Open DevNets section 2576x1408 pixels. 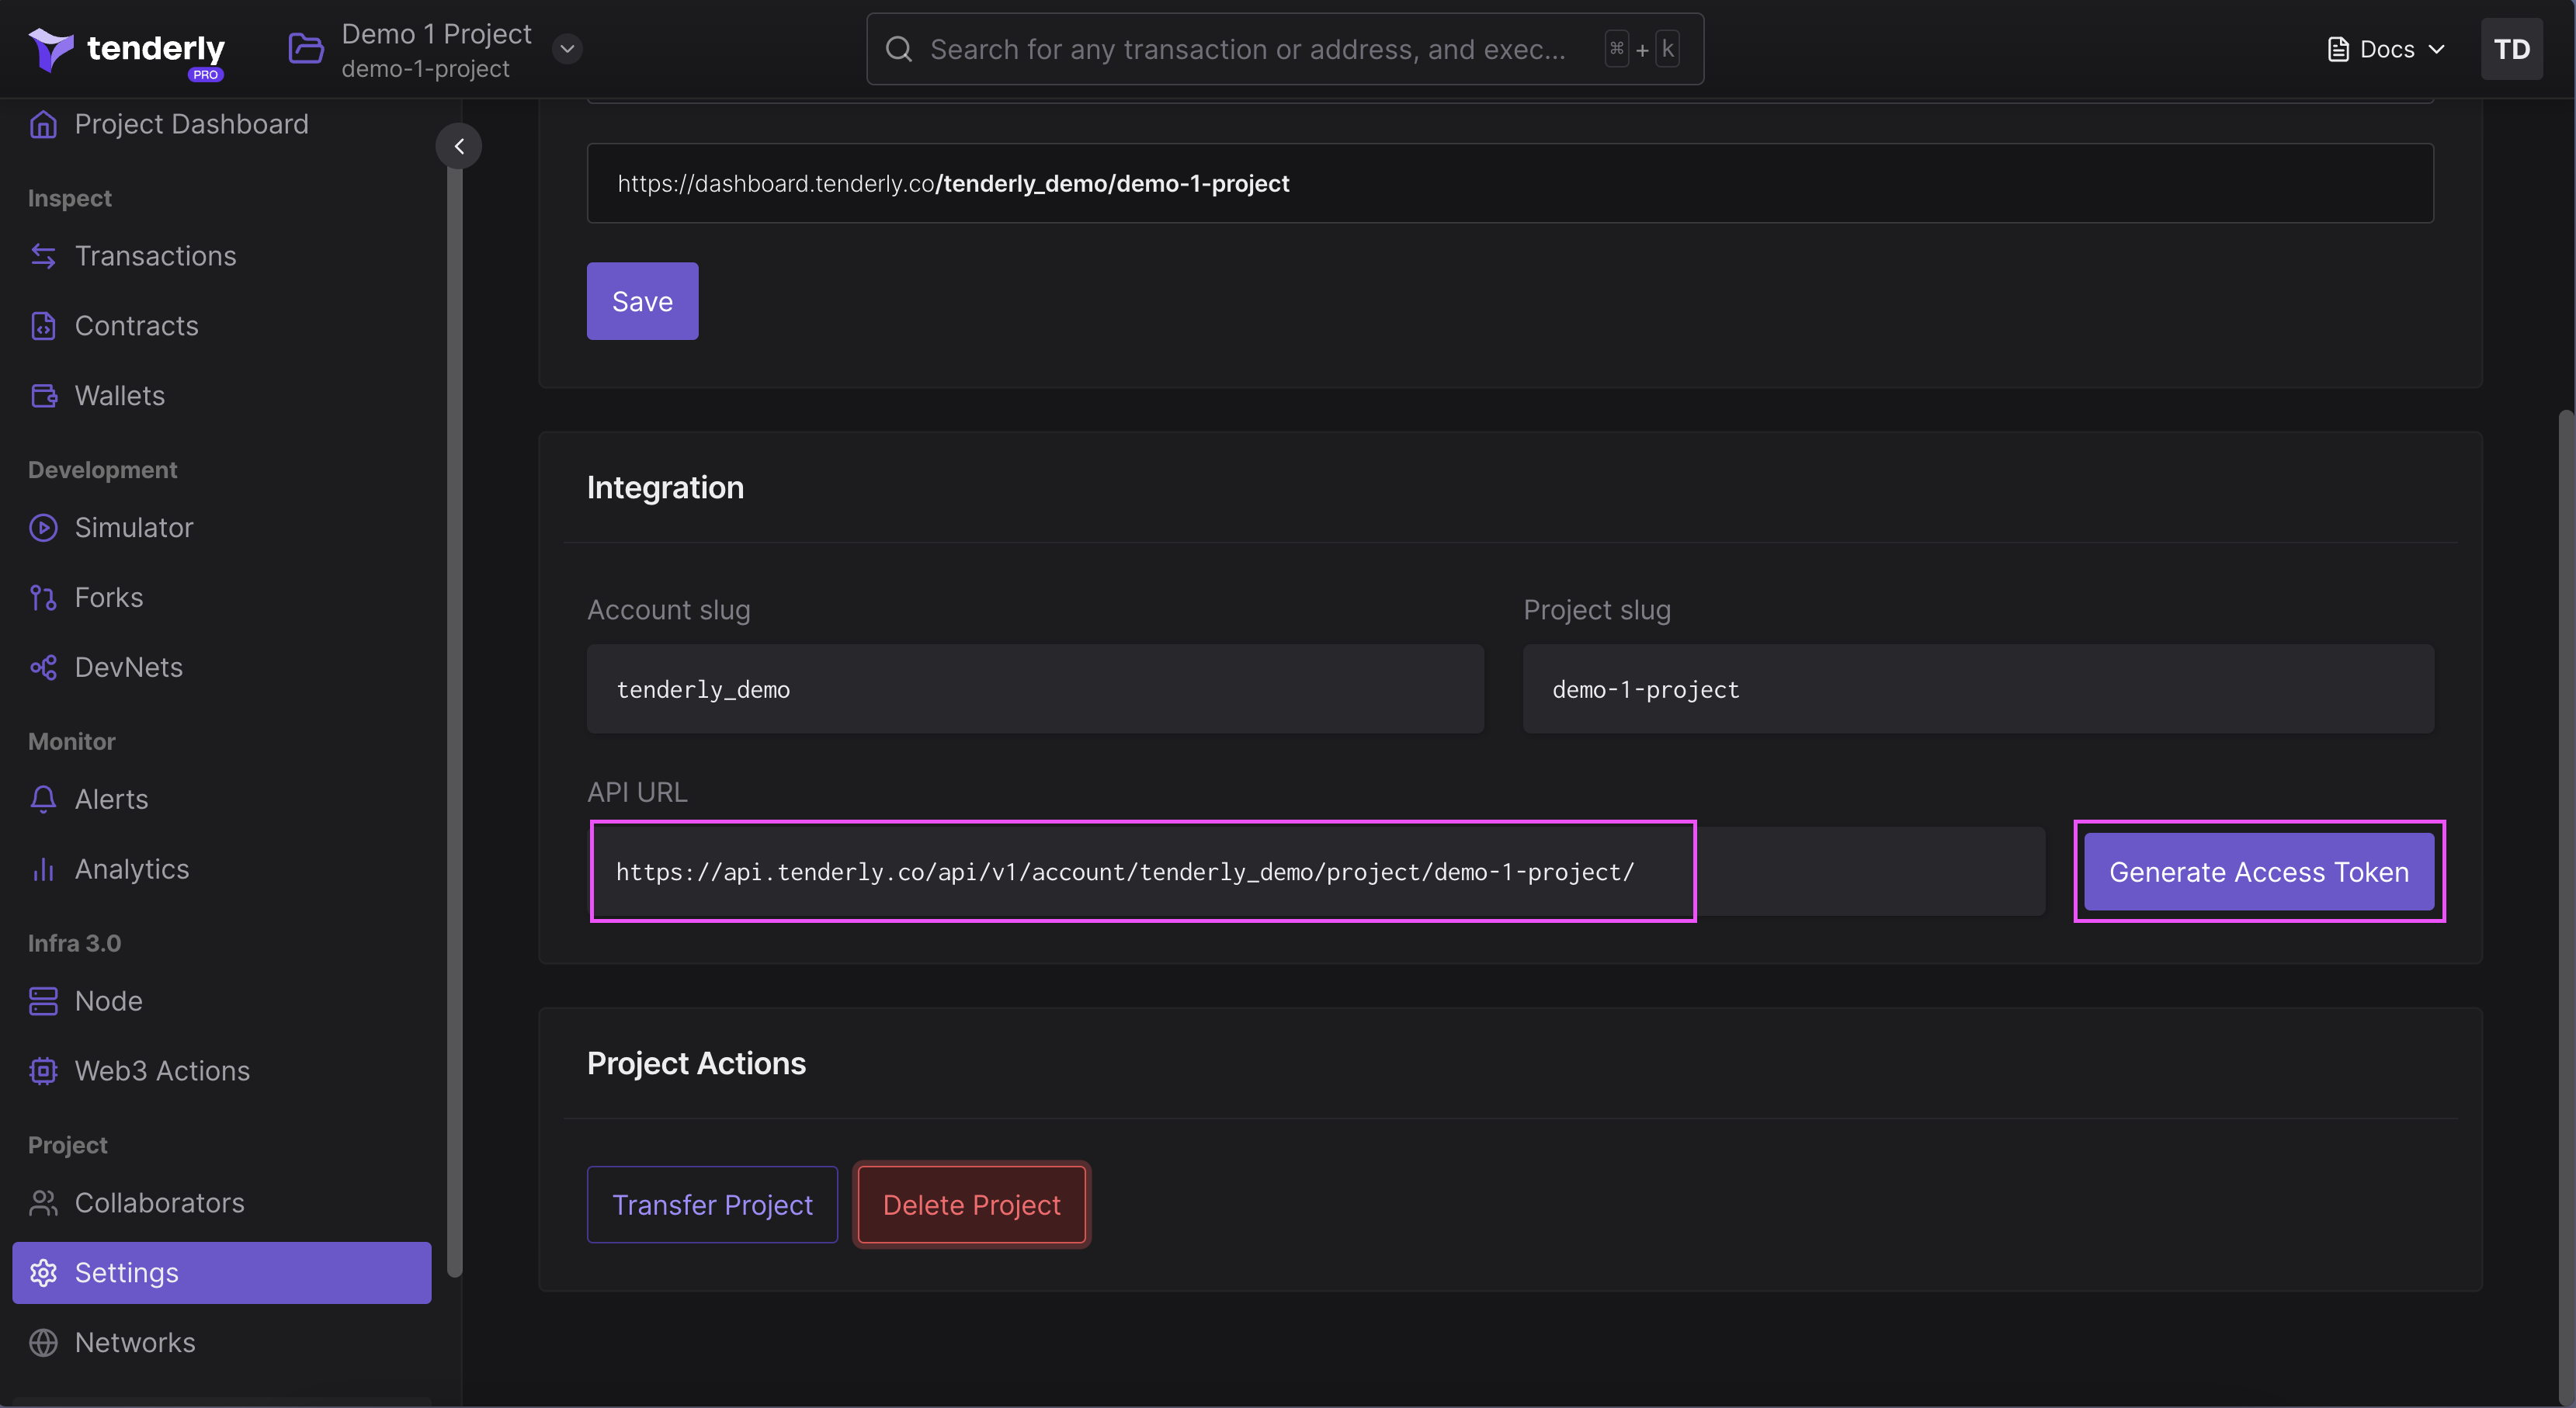click(129, 667)
